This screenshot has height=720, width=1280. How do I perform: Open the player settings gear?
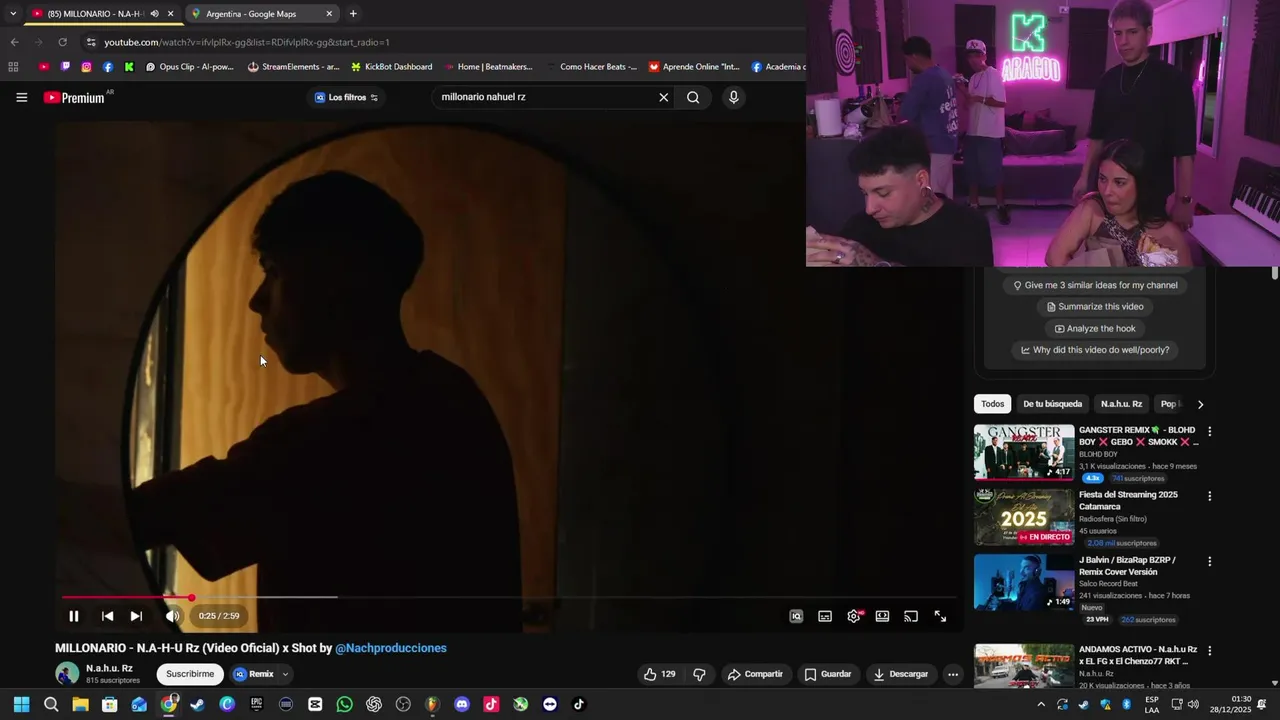(854, 616)
